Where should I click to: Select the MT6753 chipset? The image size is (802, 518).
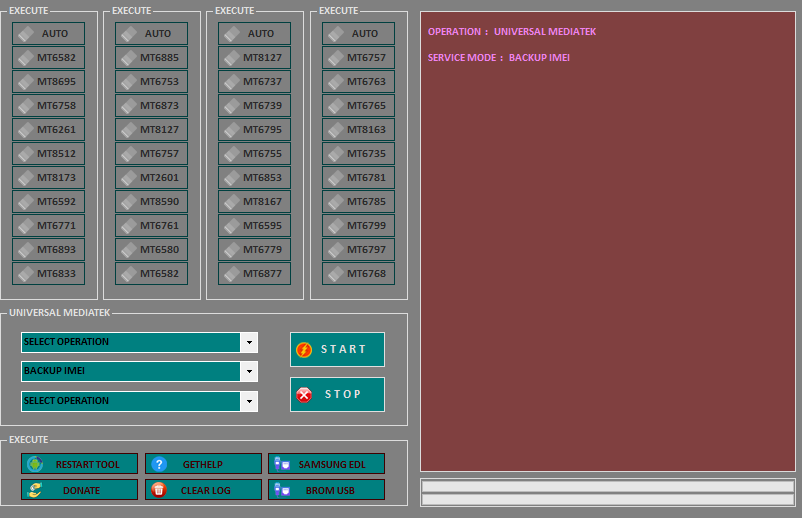click(151, 81)
